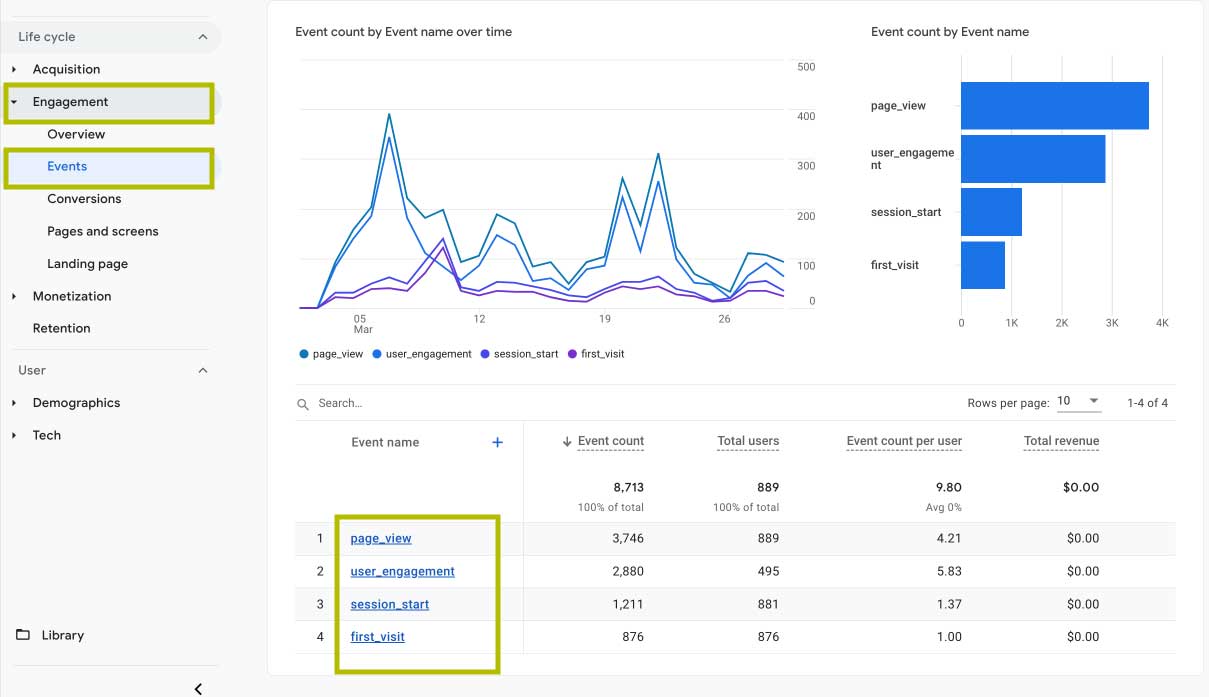
Task: Collapse the Life cycle section
Action: pyautogui.click(x=203, y=37)
